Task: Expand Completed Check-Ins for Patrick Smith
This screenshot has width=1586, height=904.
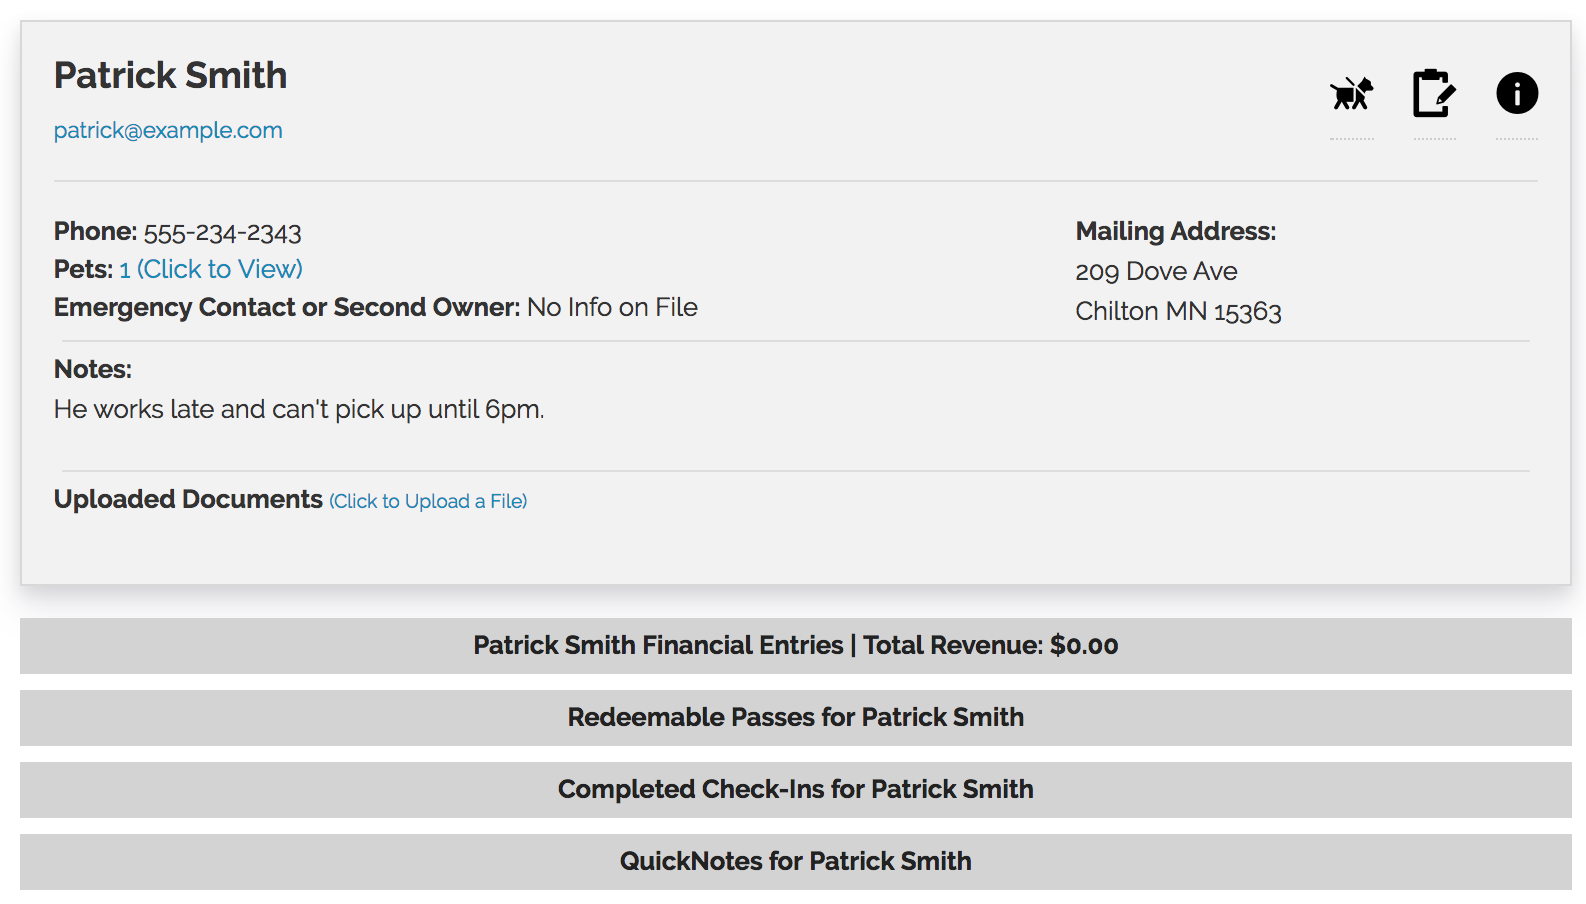Action: coord(796,790)
